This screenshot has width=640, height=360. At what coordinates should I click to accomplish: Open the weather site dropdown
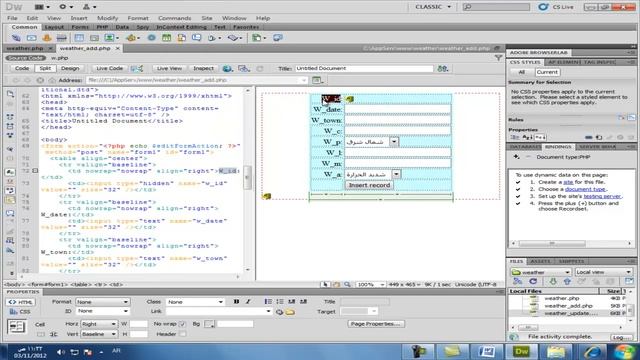540,272
